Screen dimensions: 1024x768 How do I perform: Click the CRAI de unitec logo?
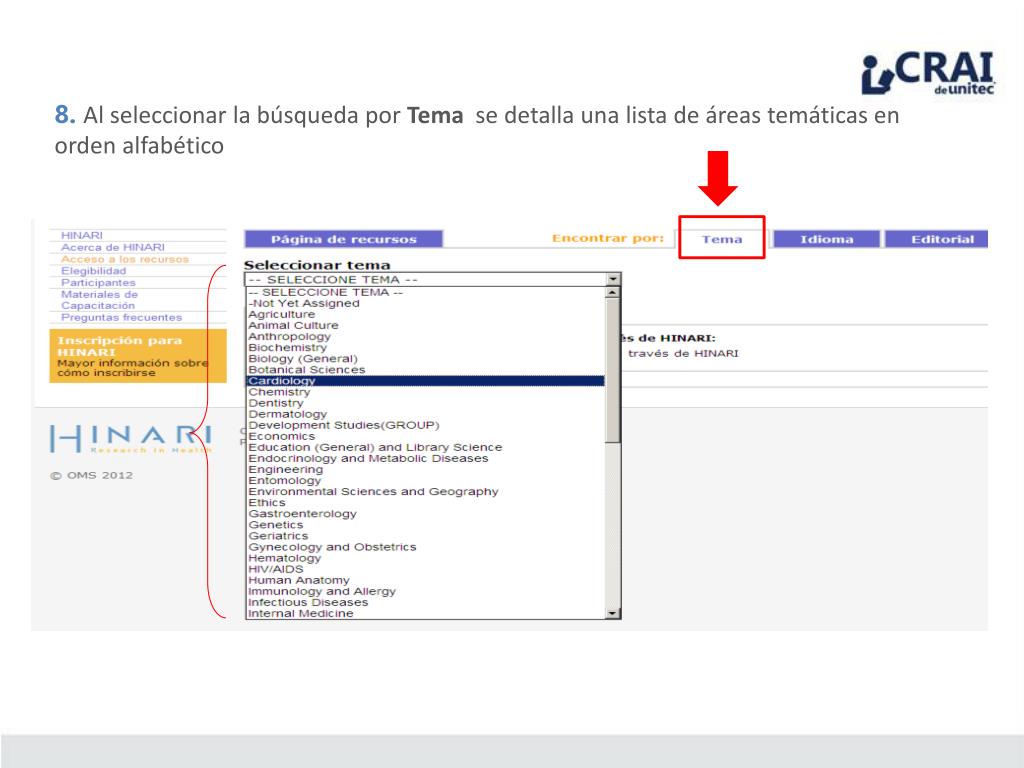click(x=928, y=73)
